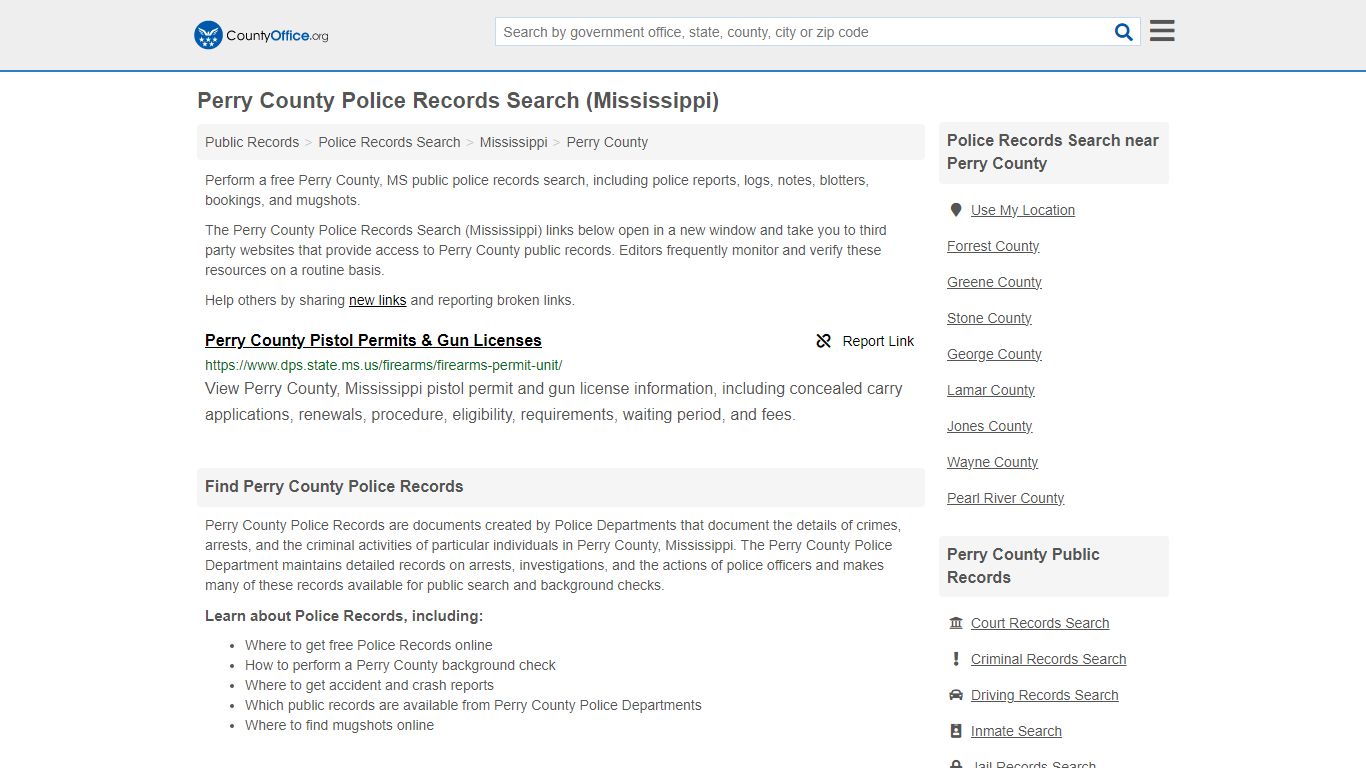Click the badge icon beside Inmate Search
The width and height of the screenshot is (1366, 768).
(956, 731)
